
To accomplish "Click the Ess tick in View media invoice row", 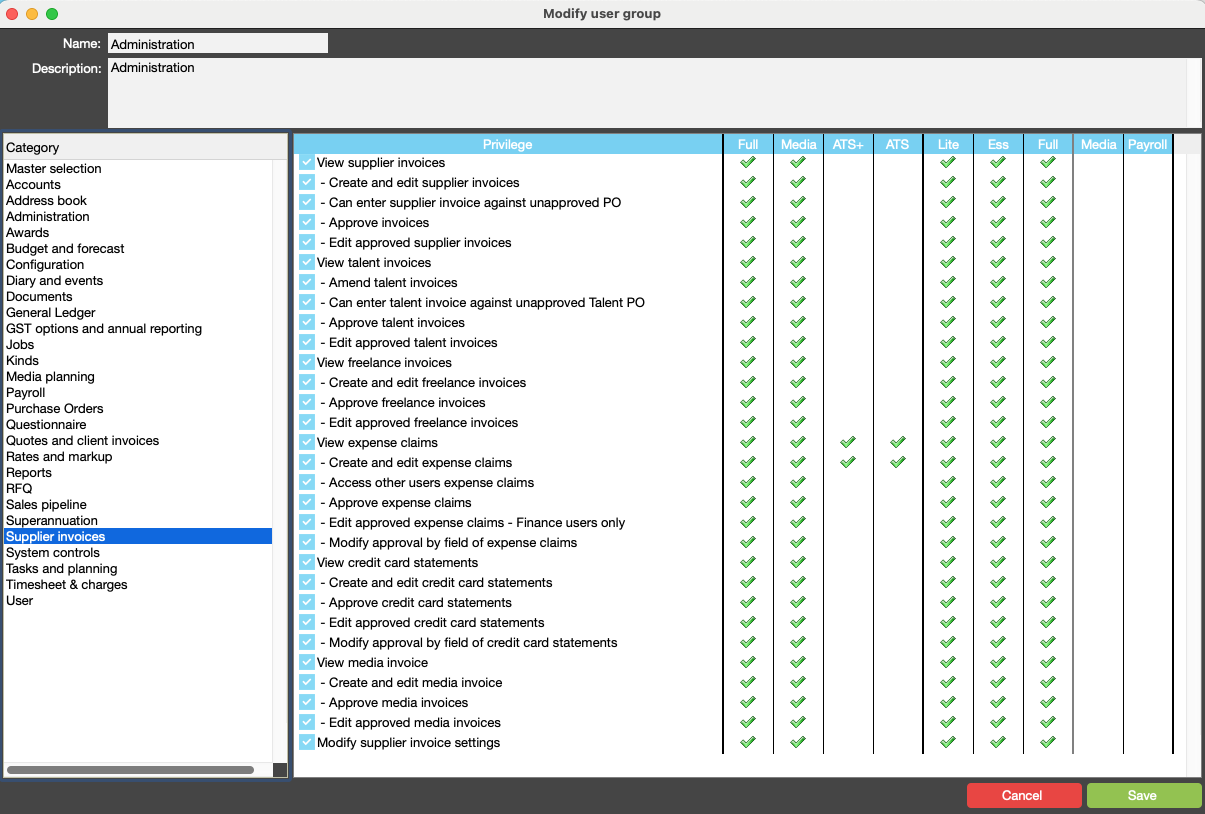I will pos(998,662).
